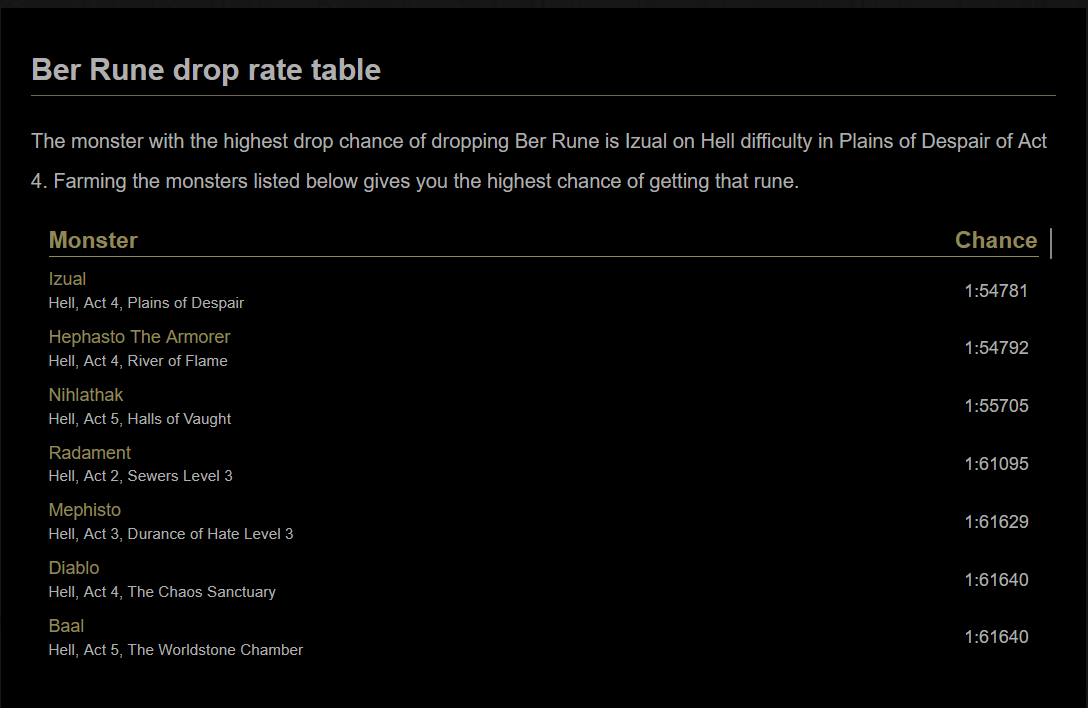
Task: Select Diablo's drop chance 1:61640
Action: pyautogui.click(x=996, y=580)
